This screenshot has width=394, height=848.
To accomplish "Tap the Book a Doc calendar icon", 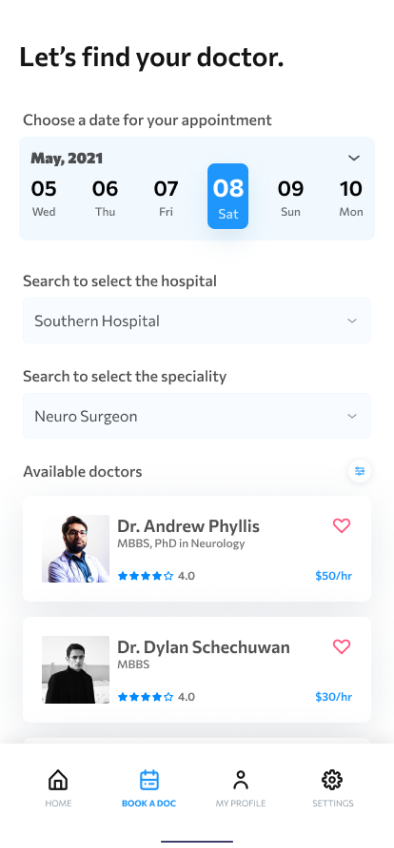I will pyautogui.click(x=149, y=780).
